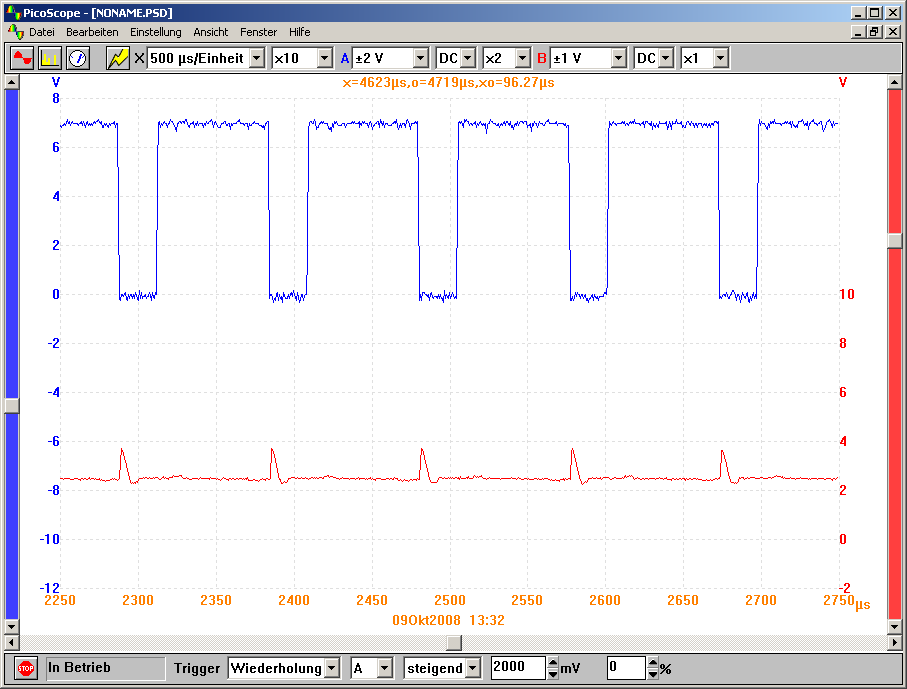This screenshot has height=689, width=907.
Task: Click the blue channel A label
Action: [345, 58]
